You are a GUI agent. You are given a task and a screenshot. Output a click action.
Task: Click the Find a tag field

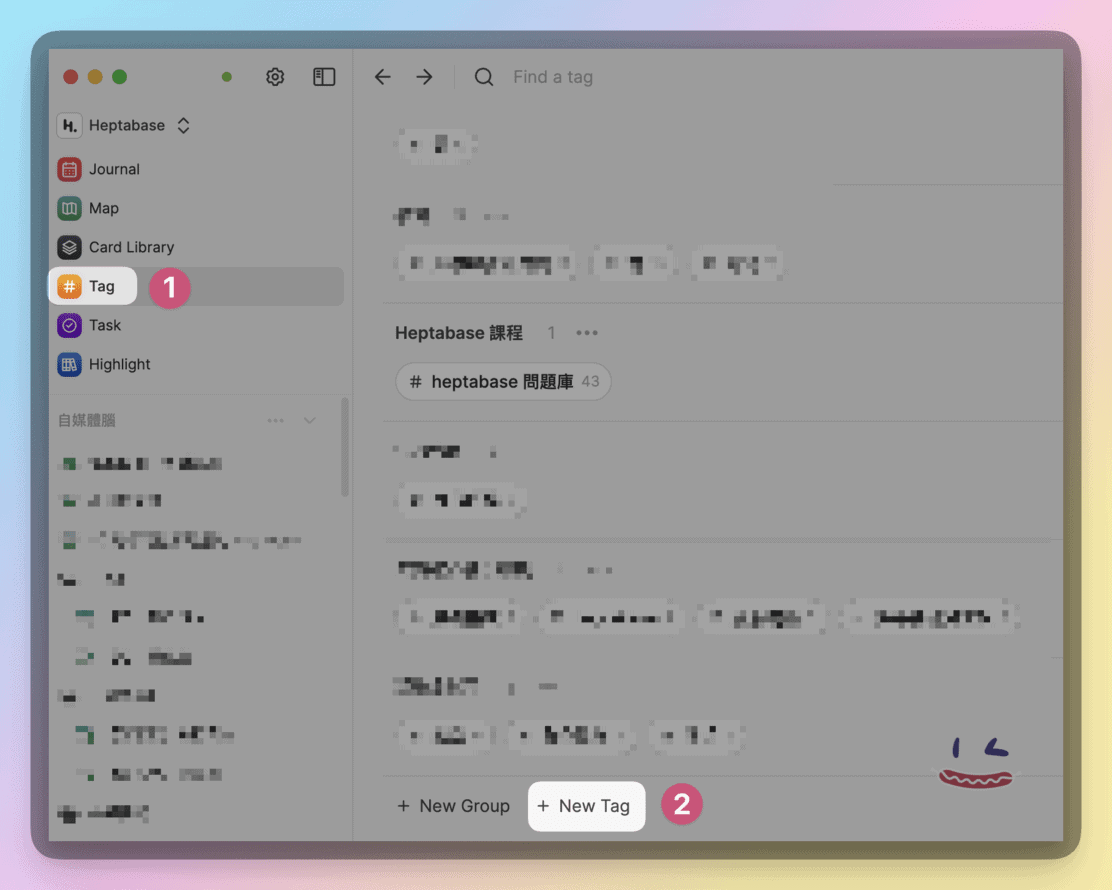pos(553,77)
